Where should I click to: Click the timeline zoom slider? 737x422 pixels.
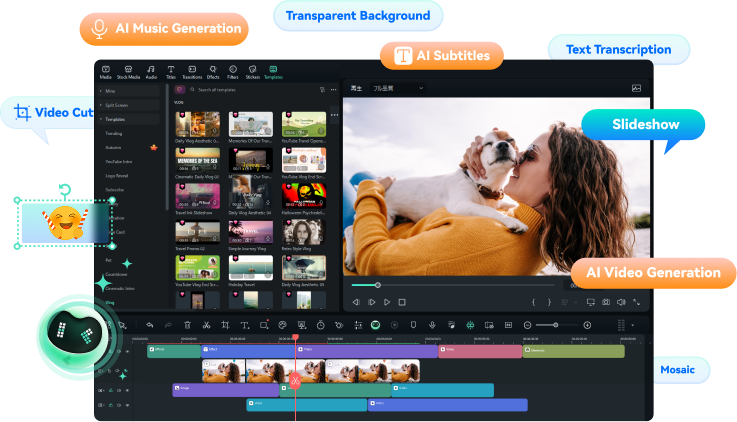coord(556,325)
